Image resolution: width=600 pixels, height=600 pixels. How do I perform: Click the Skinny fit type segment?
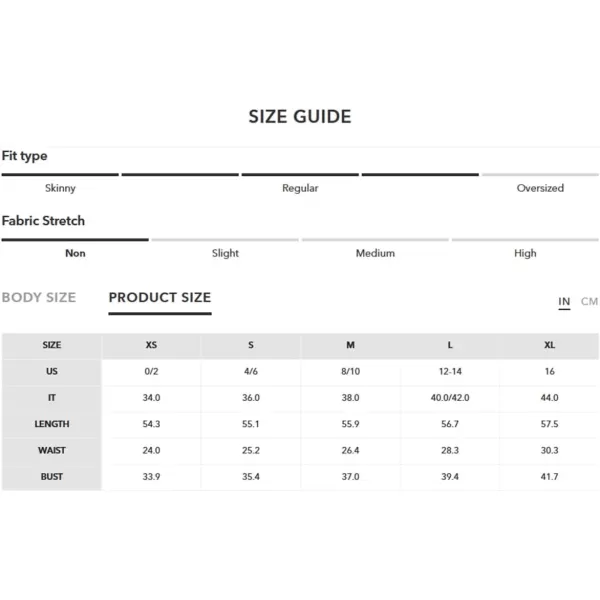pos(60,188)
